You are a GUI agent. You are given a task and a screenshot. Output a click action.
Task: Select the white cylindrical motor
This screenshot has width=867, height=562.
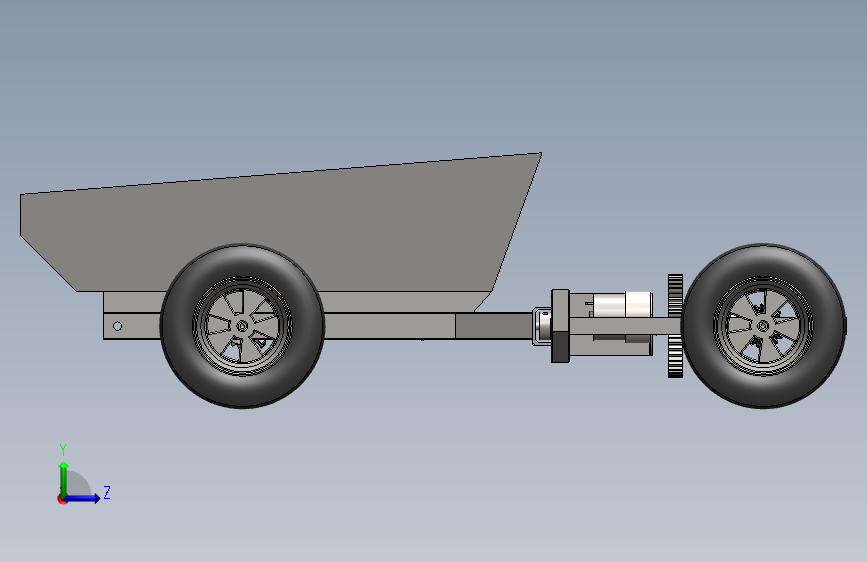(623, 304)
